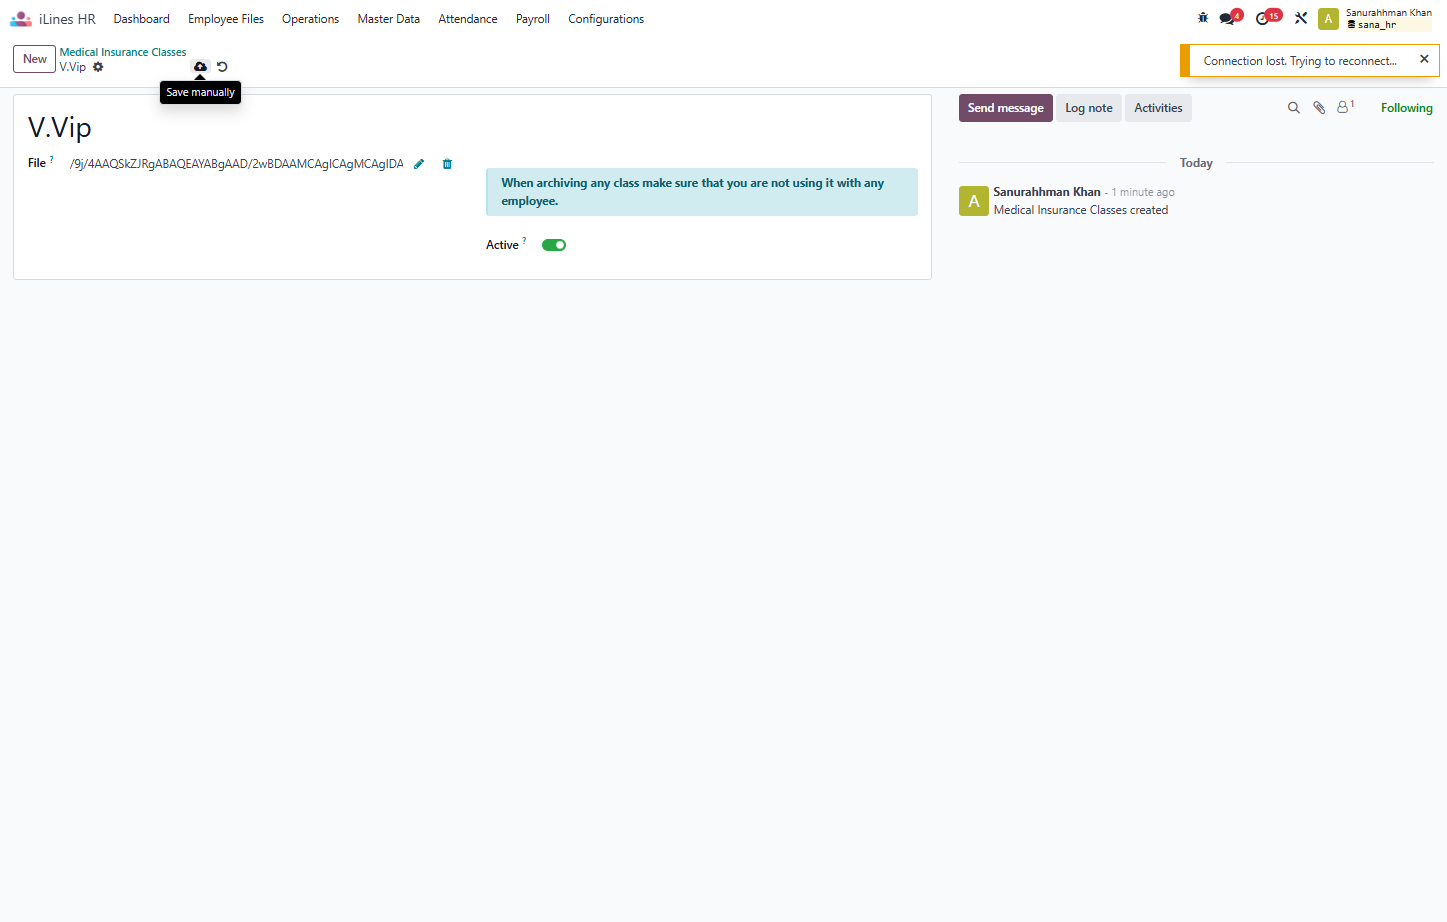This screenshot has width=1447, height=922.
Task: Click the wrench and screwdriver tools icon
Action: tap(1301, 18)
